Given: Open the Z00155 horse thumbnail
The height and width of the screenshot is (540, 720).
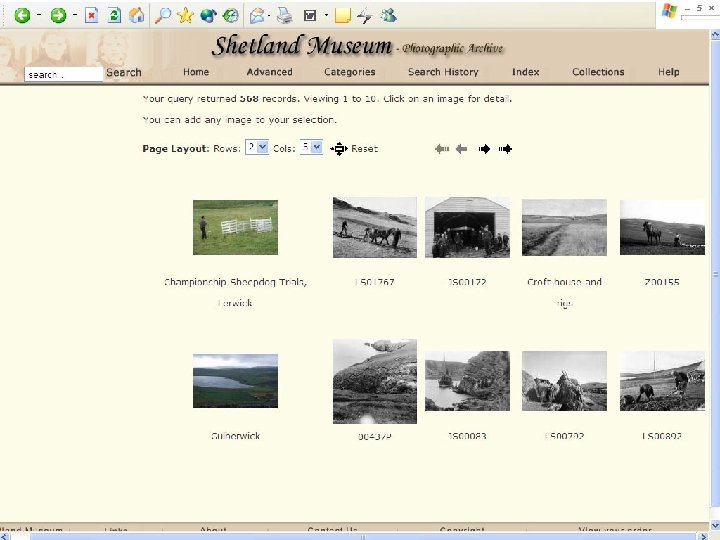Looking at the screenshot, I should (662, 227).
